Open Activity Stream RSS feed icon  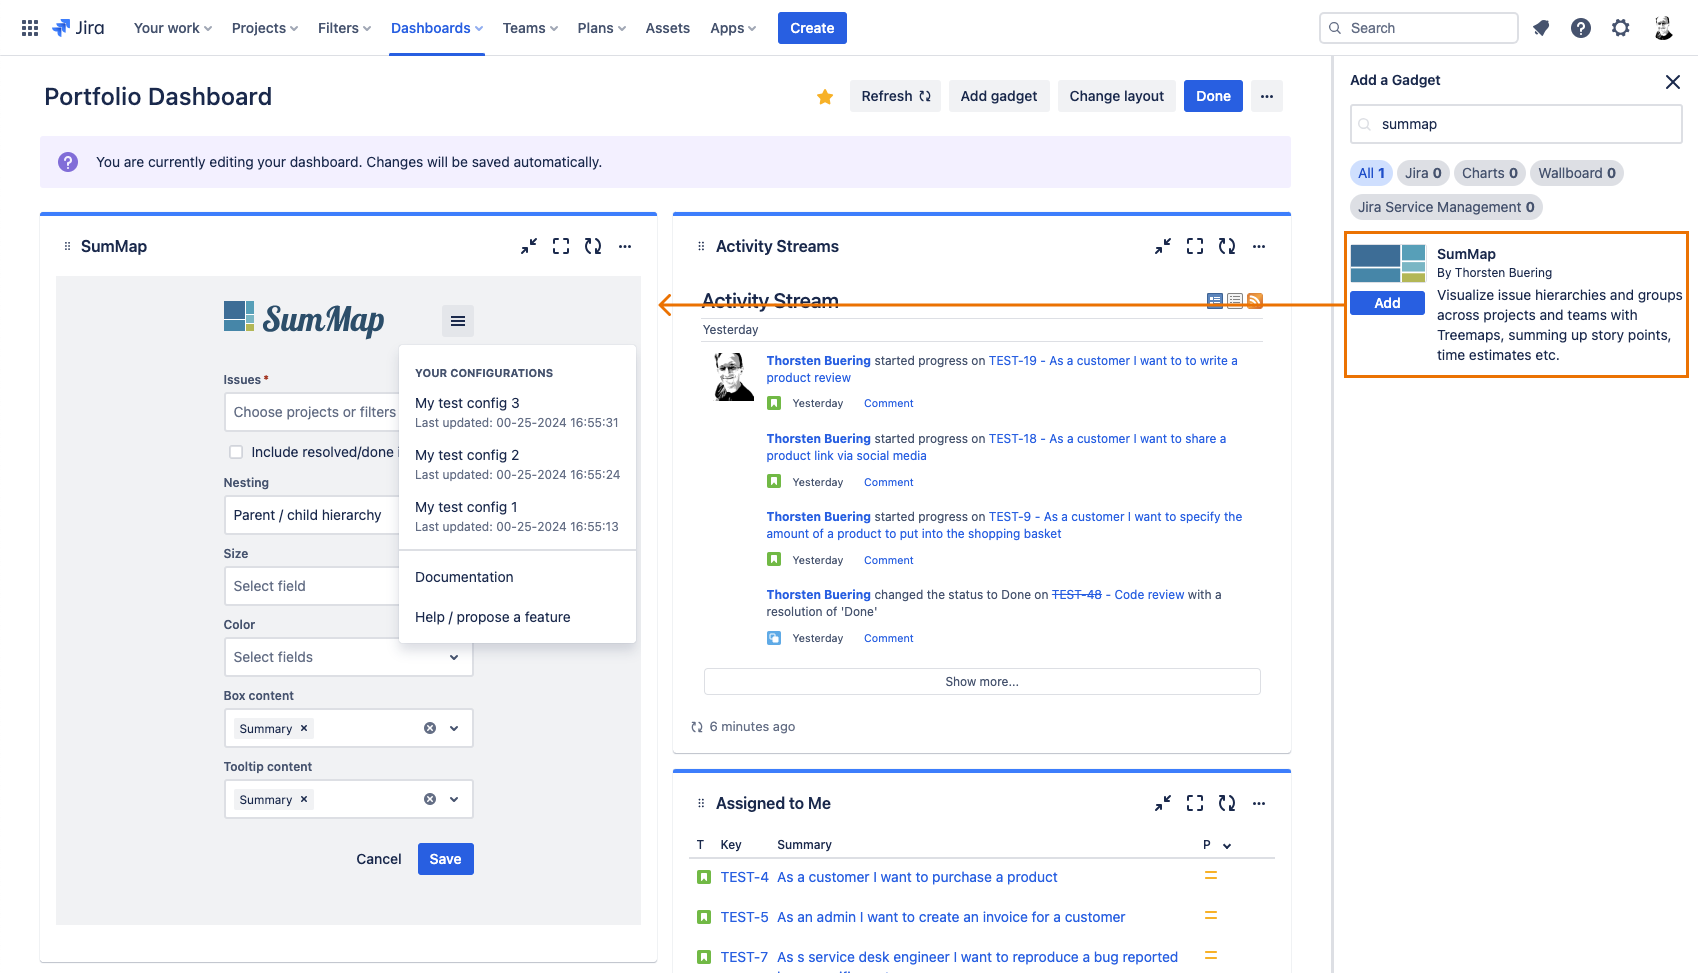[x=1255, y=301]
